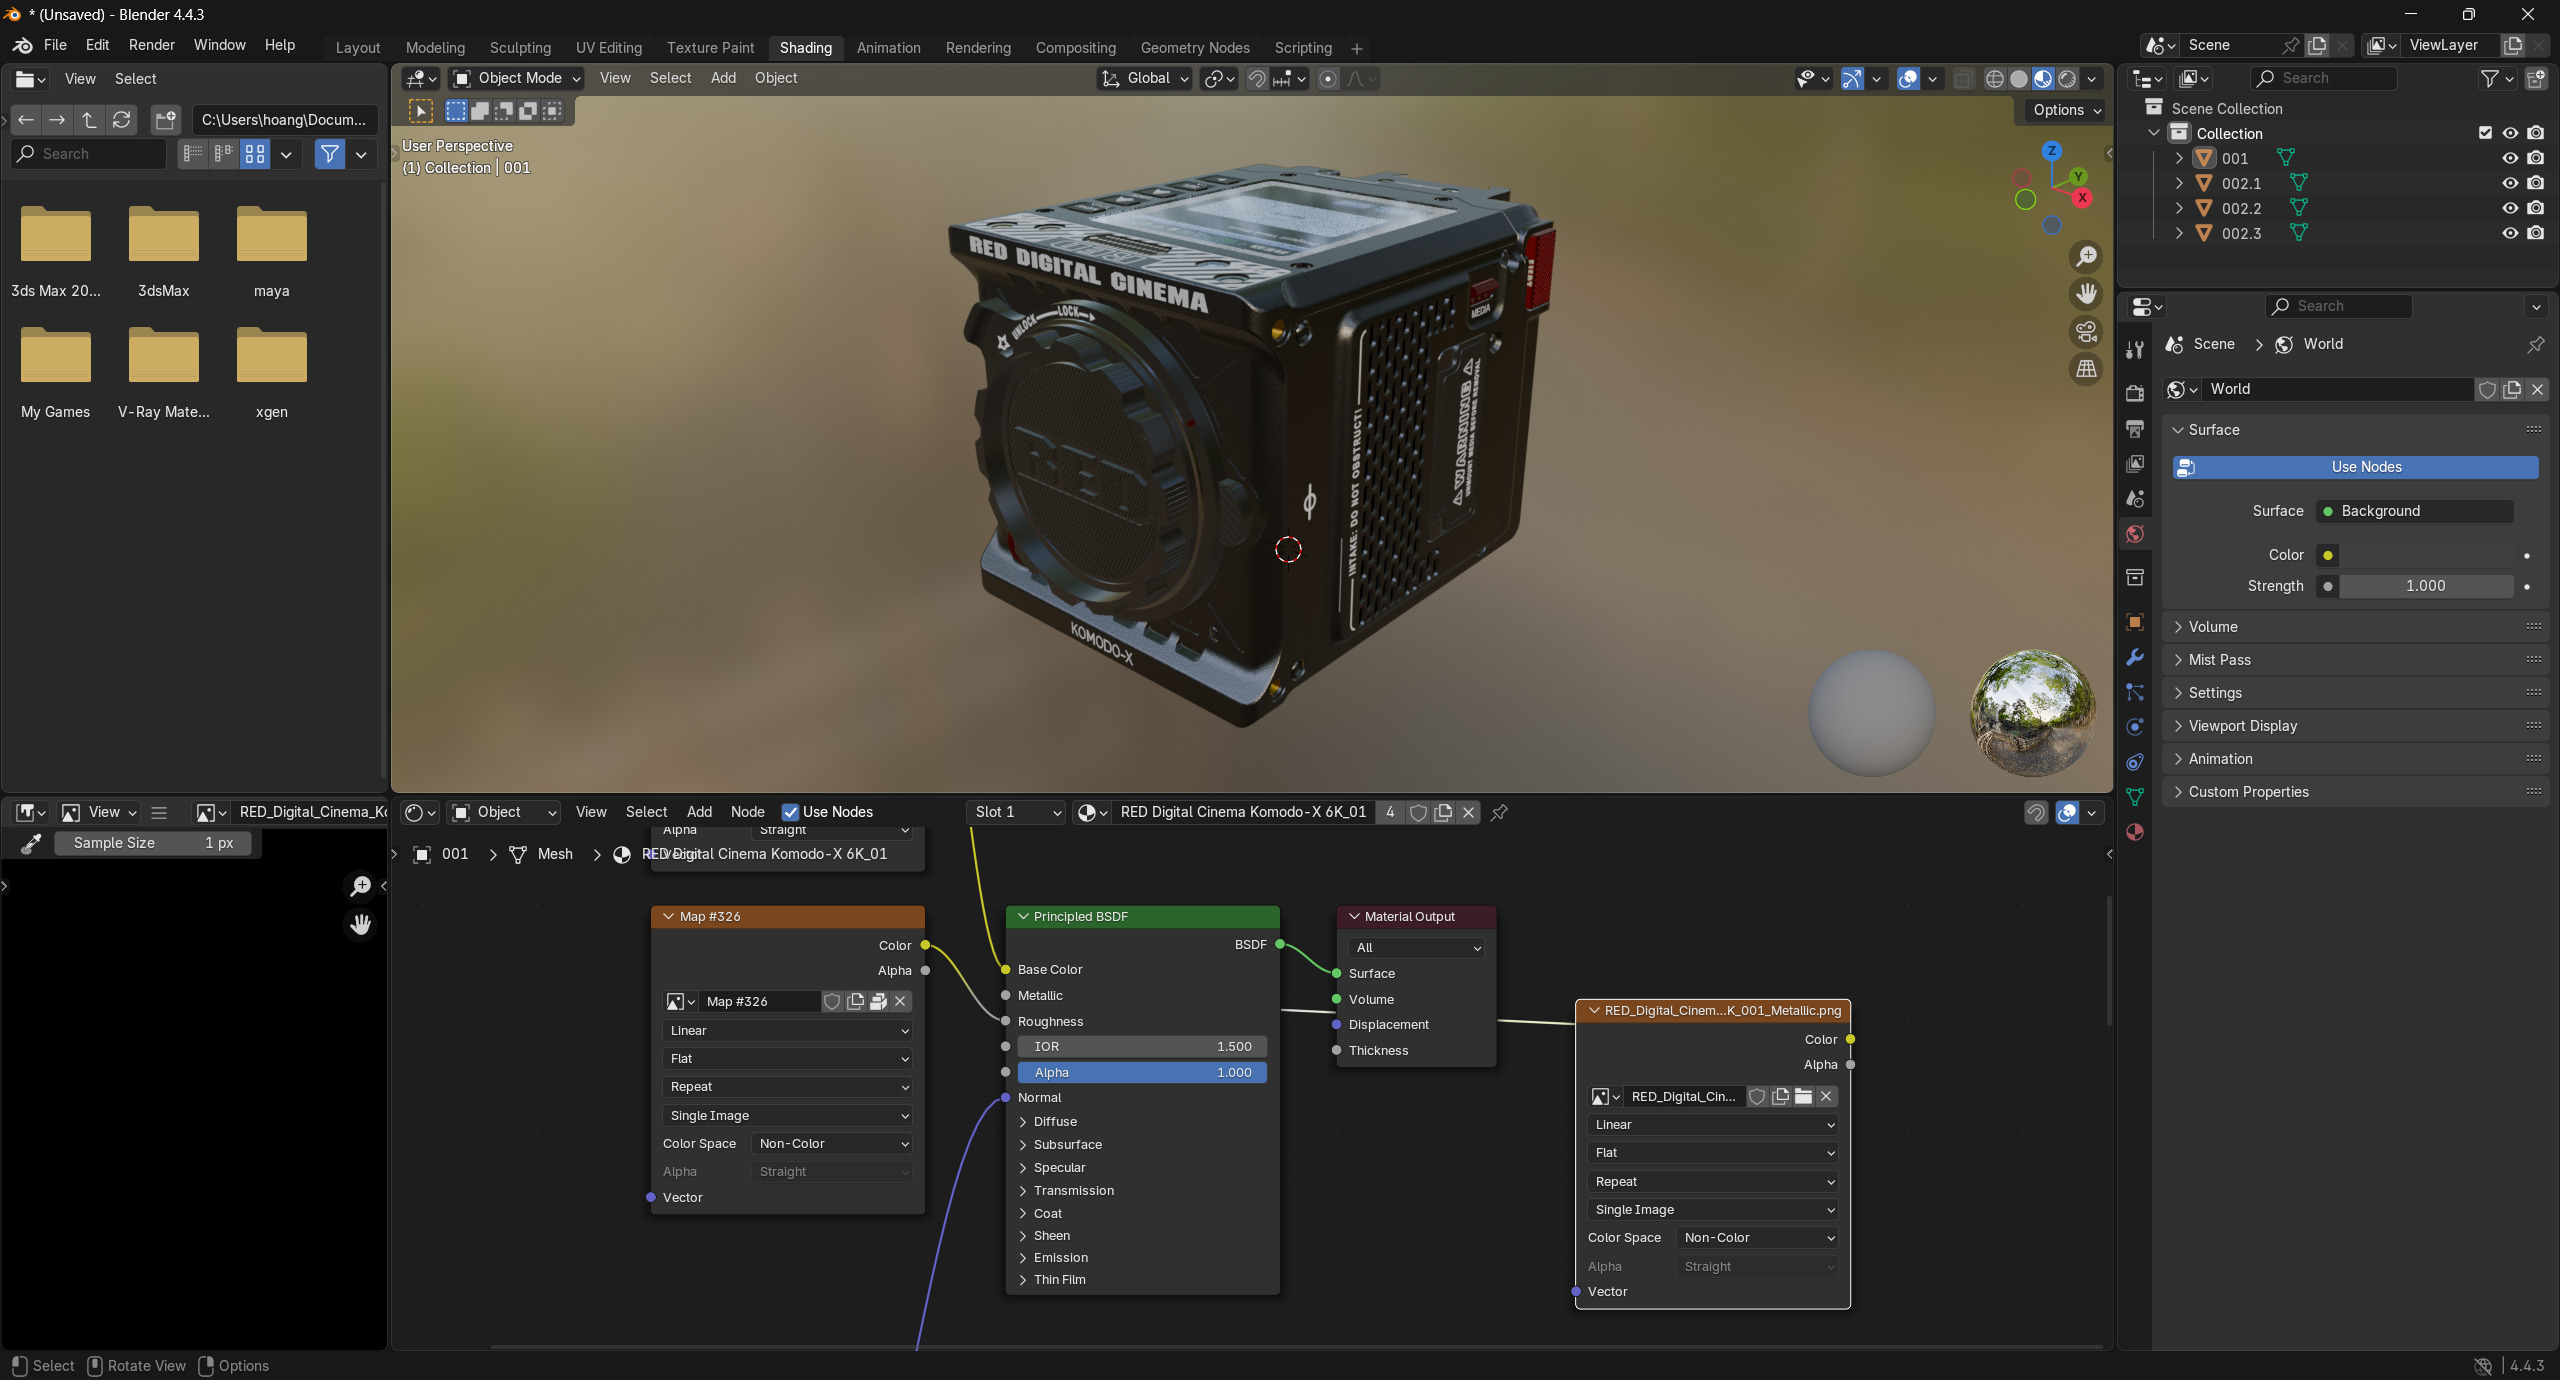Open the viewport Options popover

coord(2066,110)
